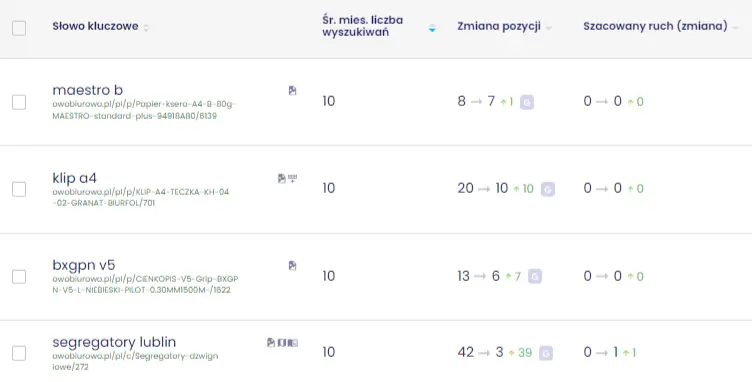The height and width of the screenshot is (382, 752).
Task: Click the Google icon in maestro b row
Action: (527, 102)
